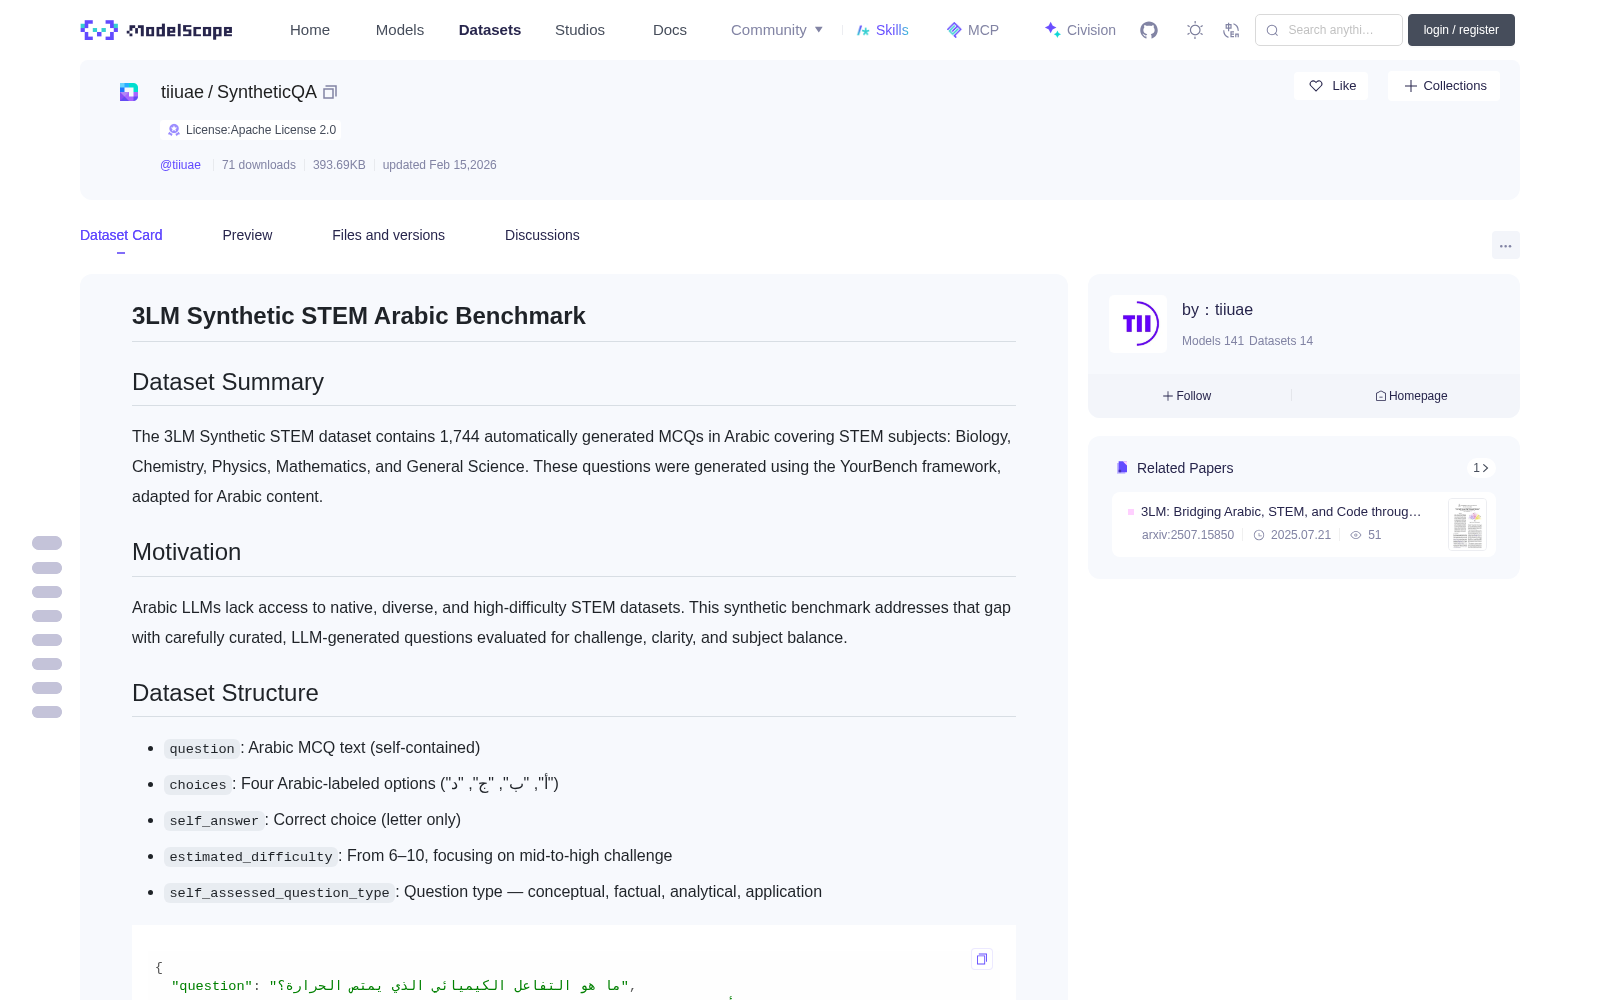Open the three-dots more options menu
The width and height of the screenshot is (1600, 1000).
(x=1505, y=246)
